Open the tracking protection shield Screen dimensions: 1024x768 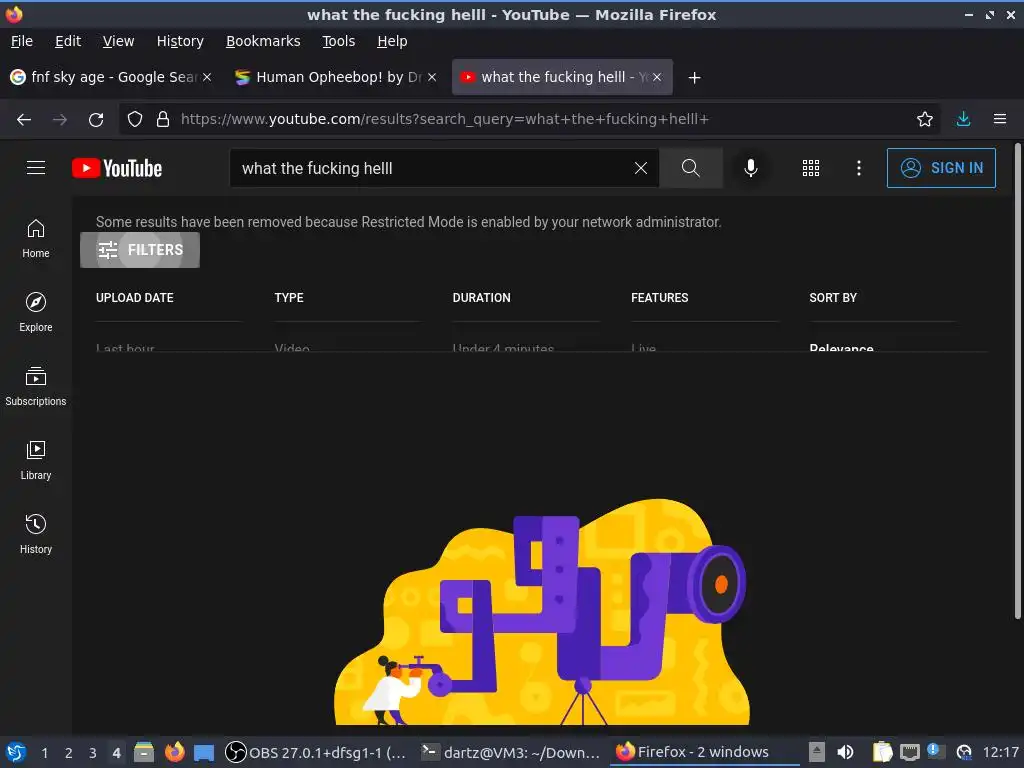(x=135, y=120)
